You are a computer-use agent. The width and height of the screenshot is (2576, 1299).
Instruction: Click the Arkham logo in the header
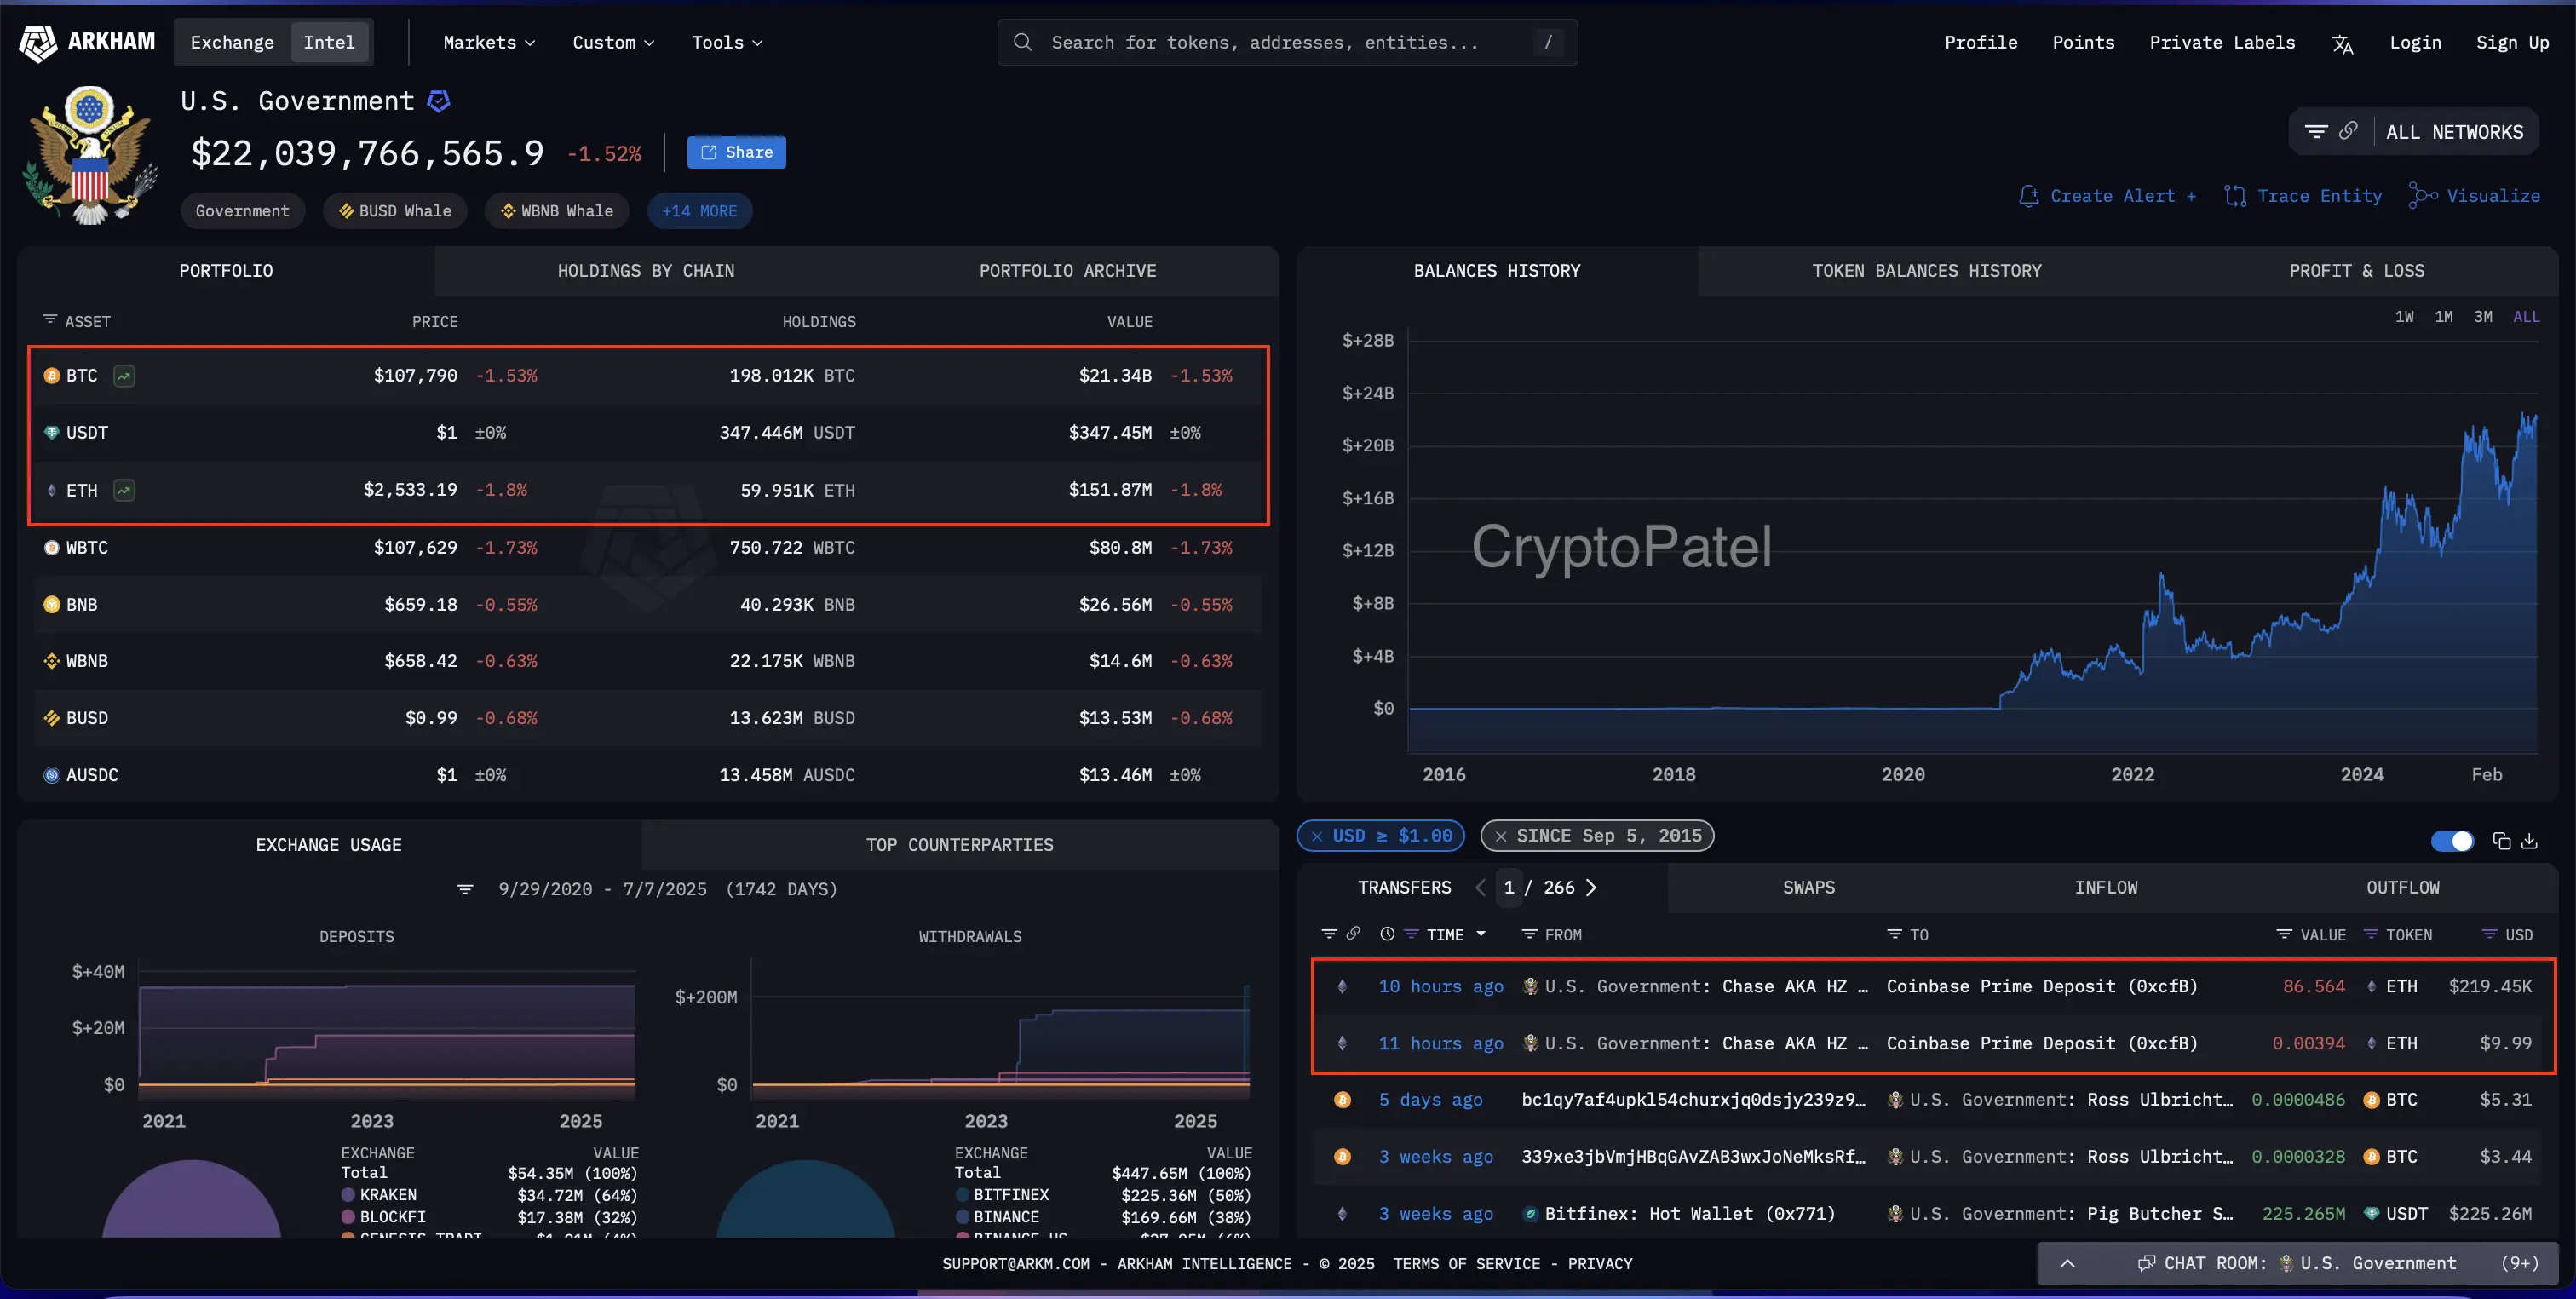[87, 42]
